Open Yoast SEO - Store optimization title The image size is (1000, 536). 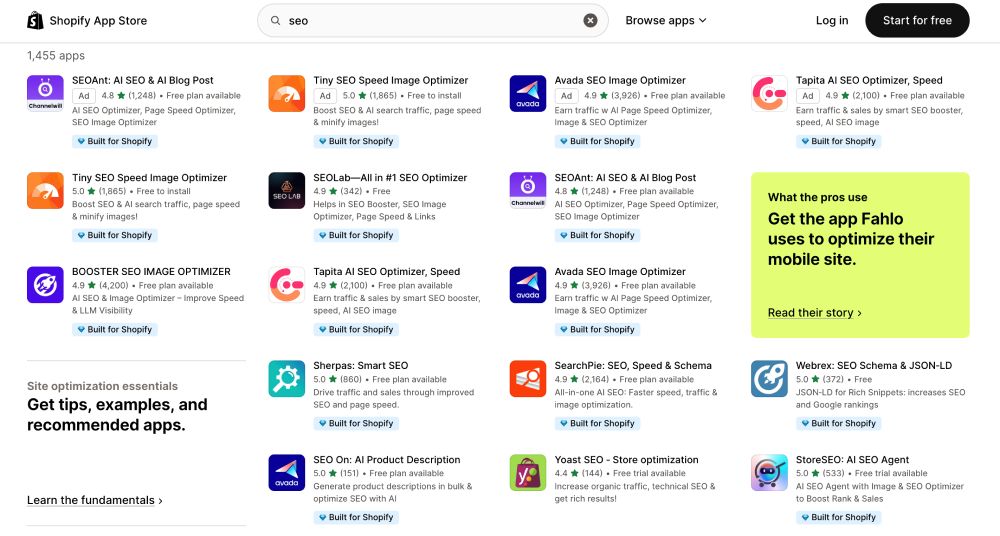click(x=626, y=459)
